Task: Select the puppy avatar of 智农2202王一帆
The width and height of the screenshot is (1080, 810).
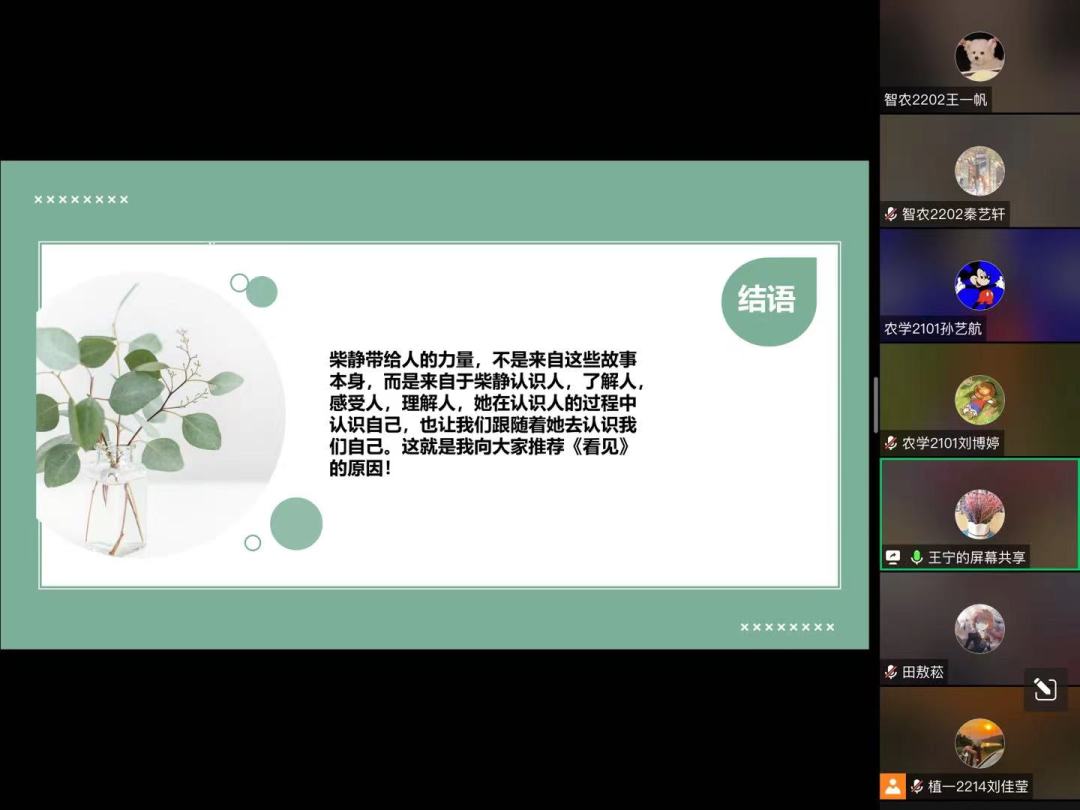Action: click(x=979, y=56)
